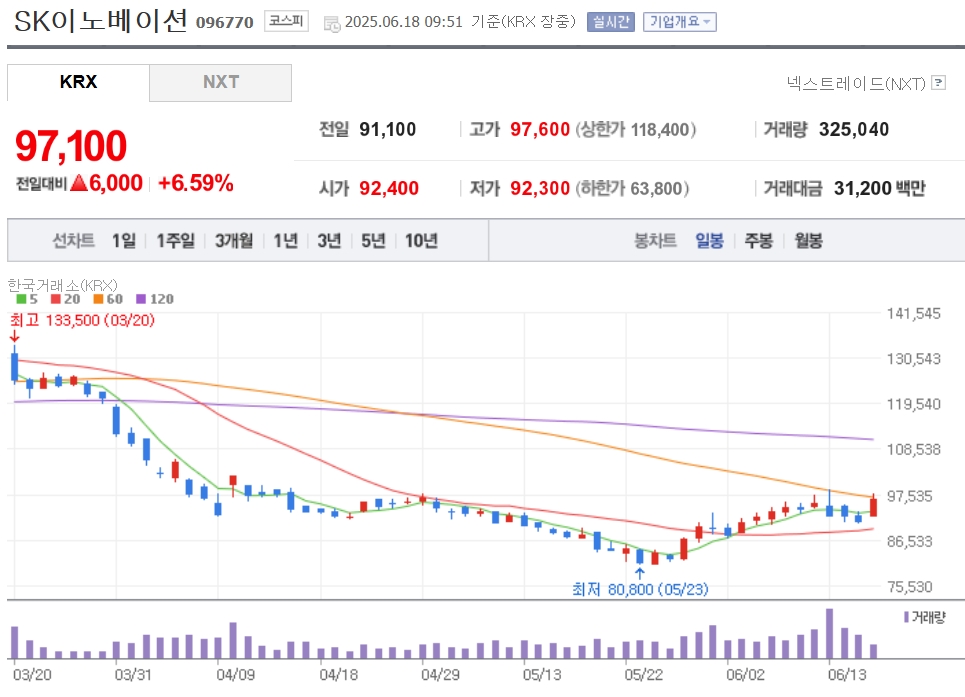Toggle the 실시간 real-time button
The width and height of the screenshot is (965, 697).
point(611,22)
